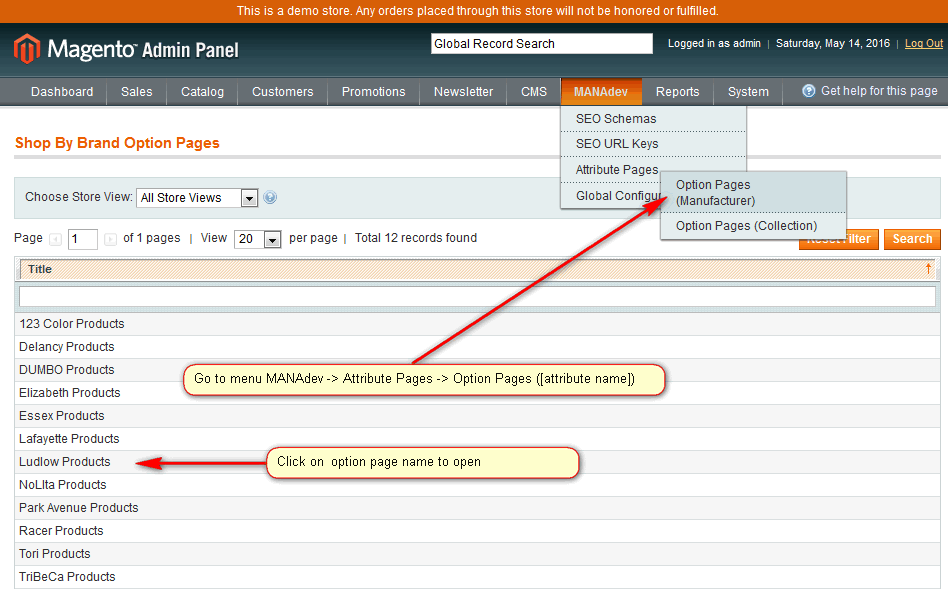Click the Log Out link
The height and width of the screenshot is (595, 948).
click(x=923, y=44)
